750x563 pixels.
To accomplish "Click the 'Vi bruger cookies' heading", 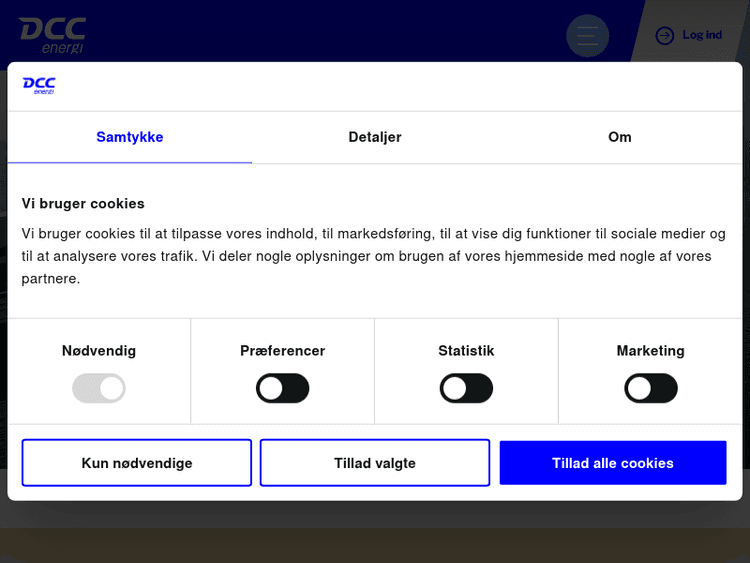I will pyautogui.click(x=83, y=203).
